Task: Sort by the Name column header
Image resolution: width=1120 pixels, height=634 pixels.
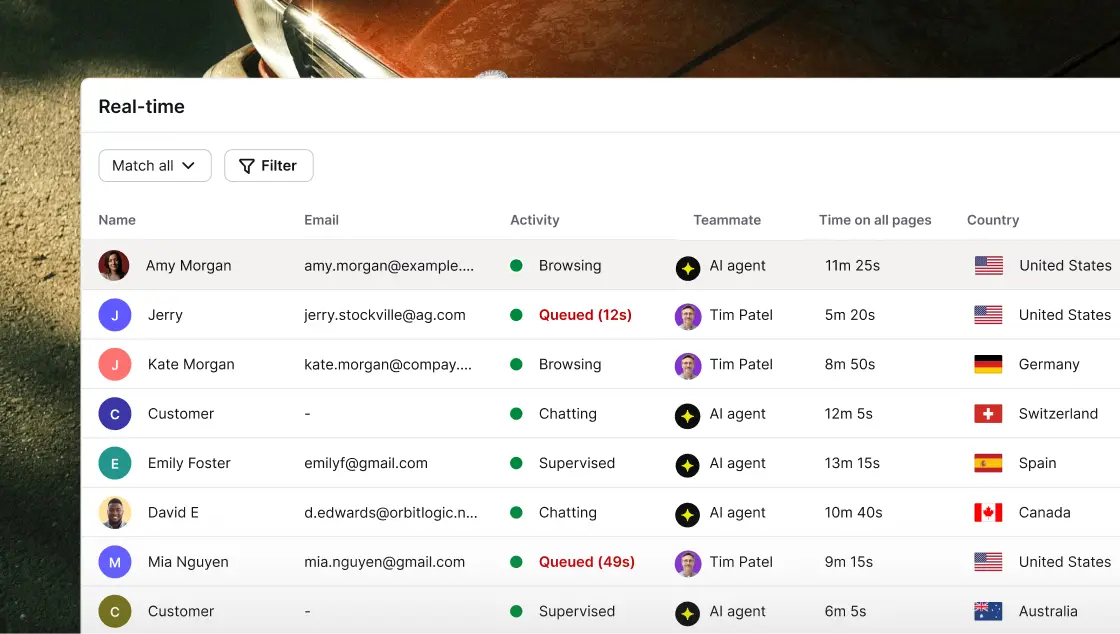Action: coord(117,220)
